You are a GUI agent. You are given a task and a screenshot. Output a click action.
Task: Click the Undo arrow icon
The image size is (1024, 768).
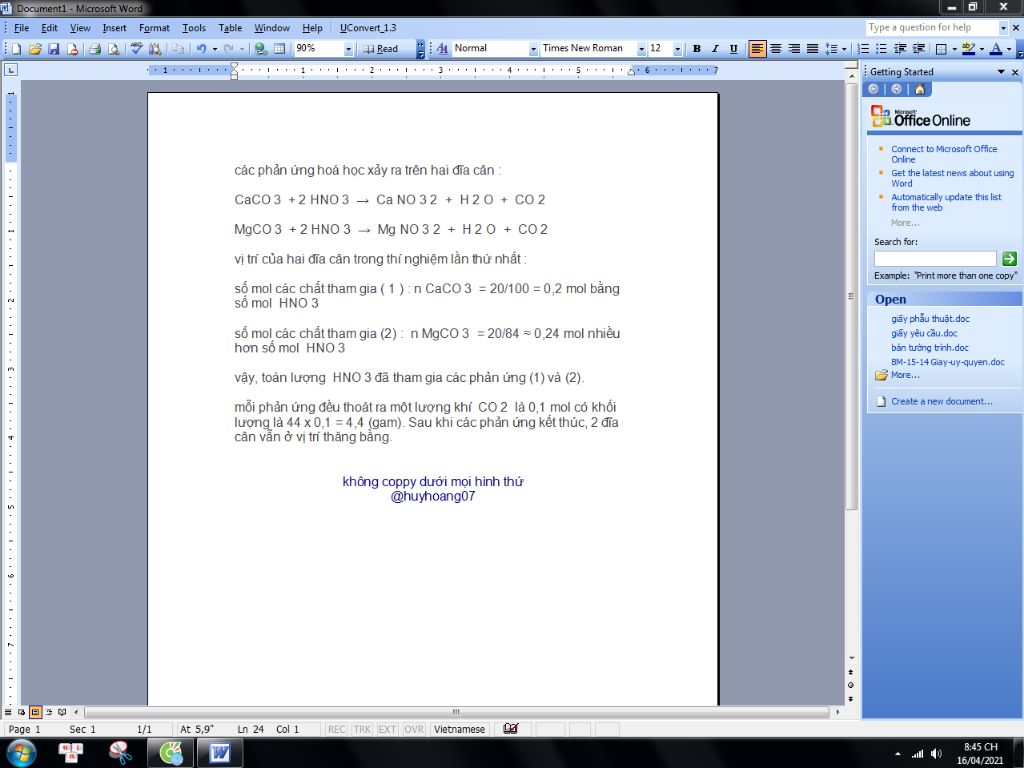pyautogui.click(x=201, y=49)
